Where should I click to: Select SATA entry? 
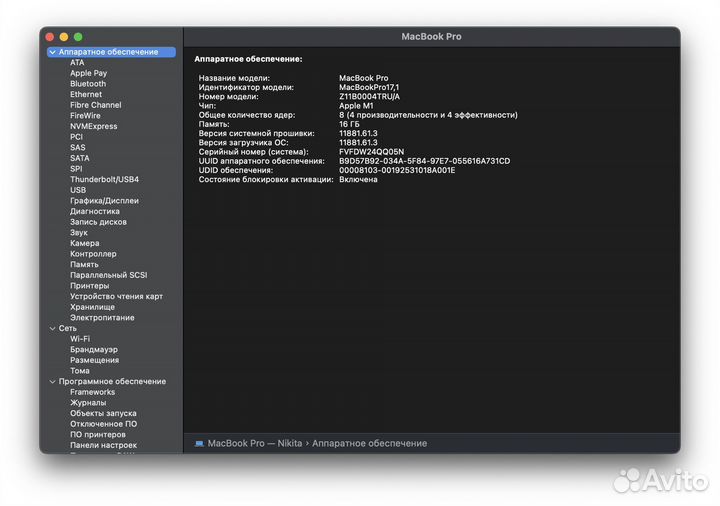[80, 158]
